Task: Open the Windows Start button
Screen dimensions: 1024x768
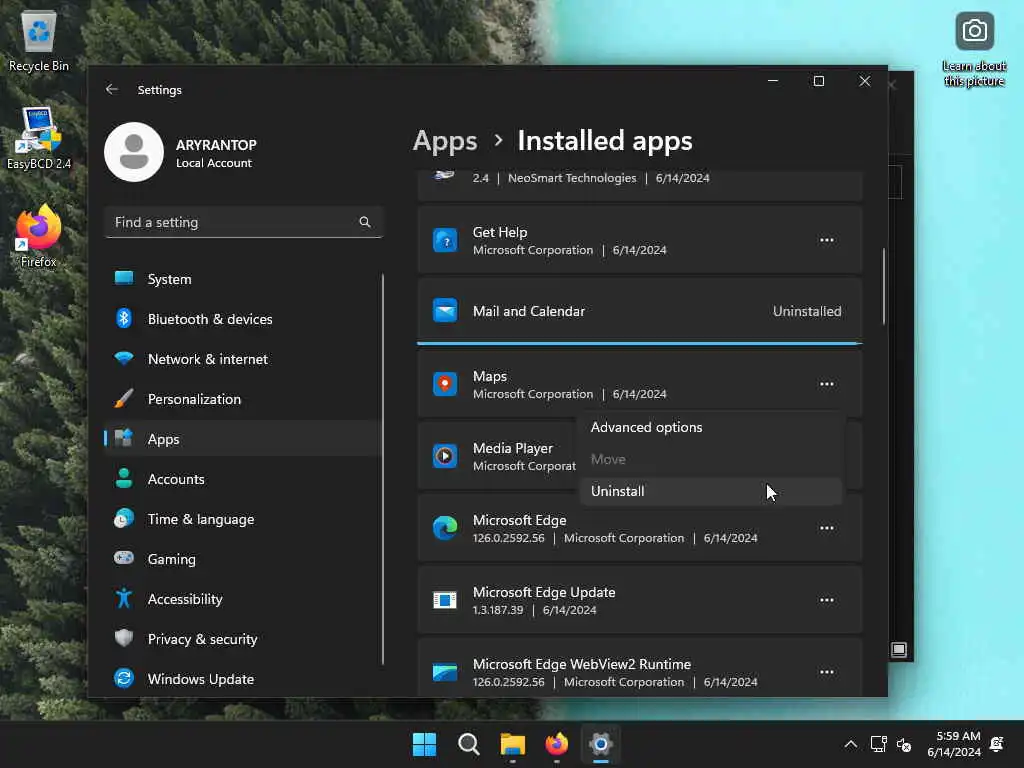Action: click(x=424, y=744)
